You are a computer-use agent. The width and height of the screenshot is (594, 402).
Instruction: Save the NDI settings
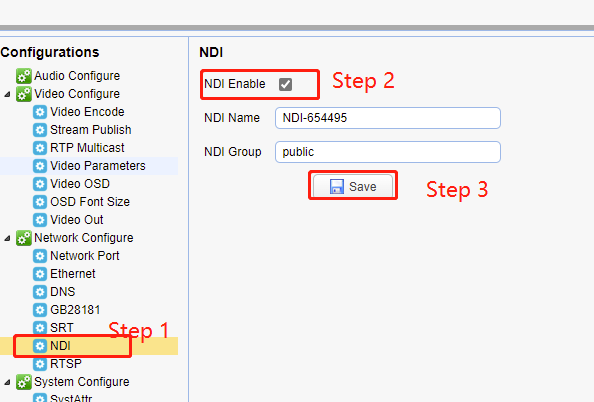click(x=353, y=186)
